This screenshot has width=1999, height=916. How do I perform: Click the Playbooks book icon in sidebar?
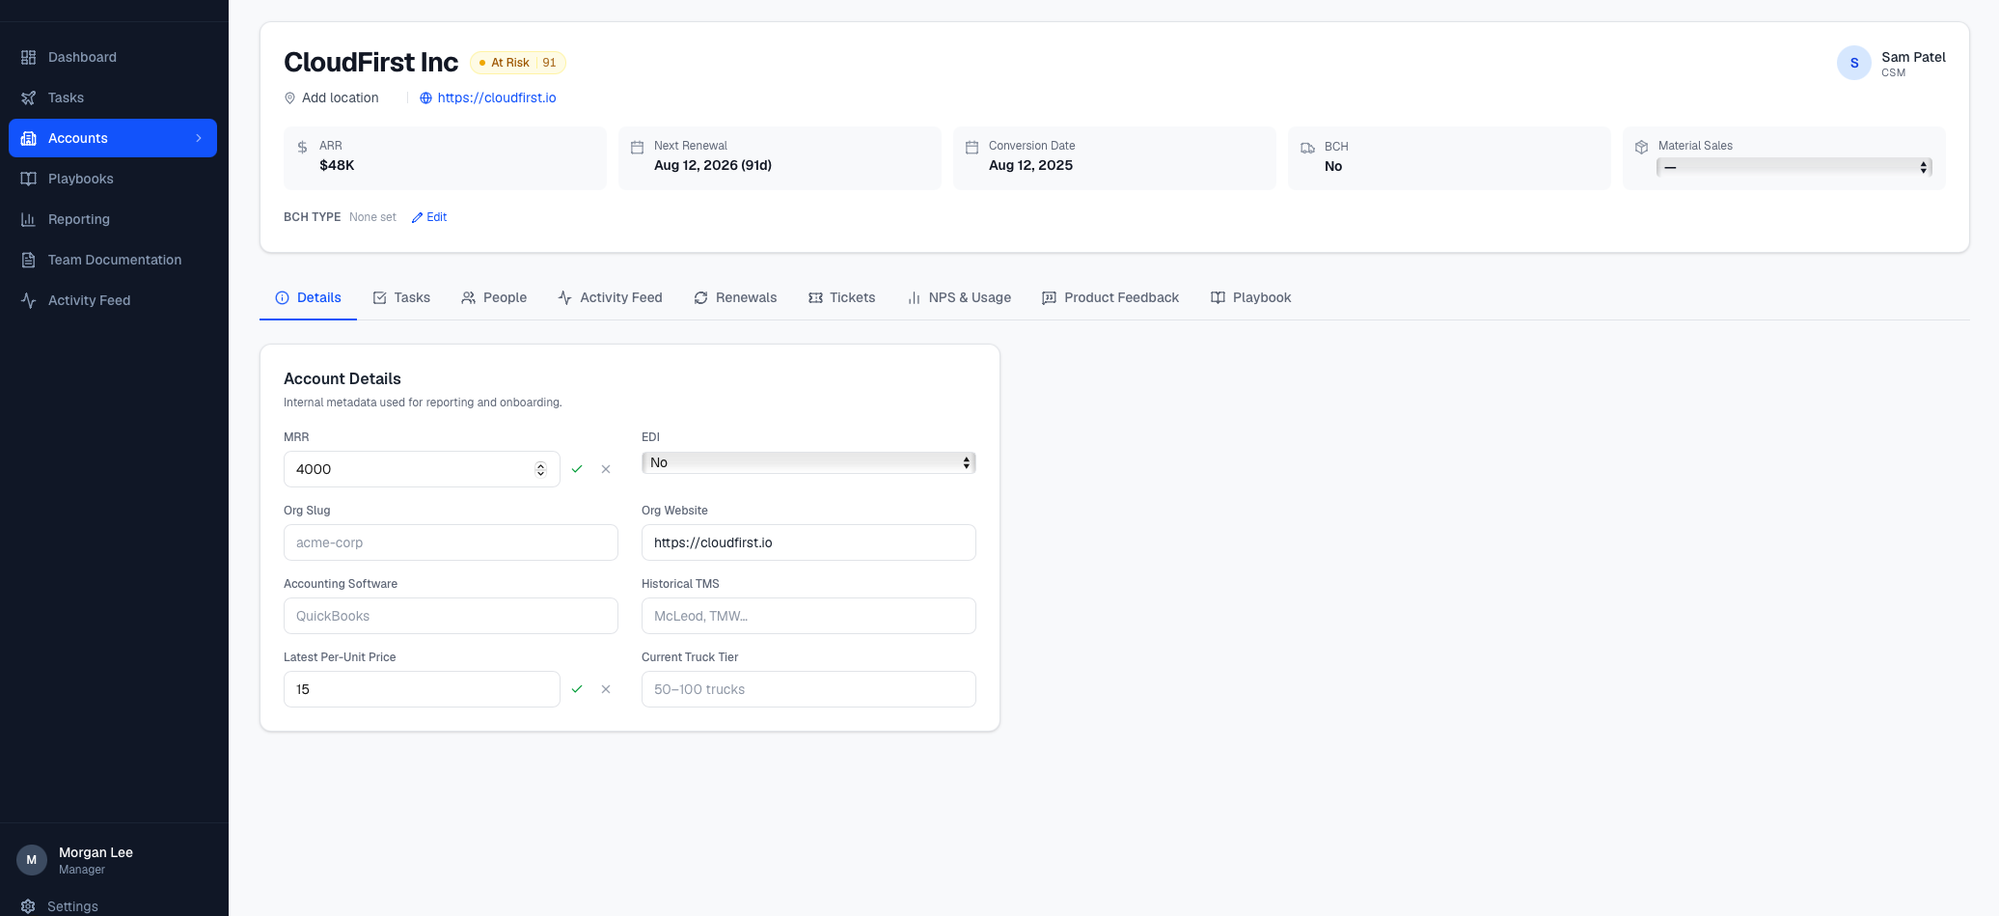tap(29, 178)
